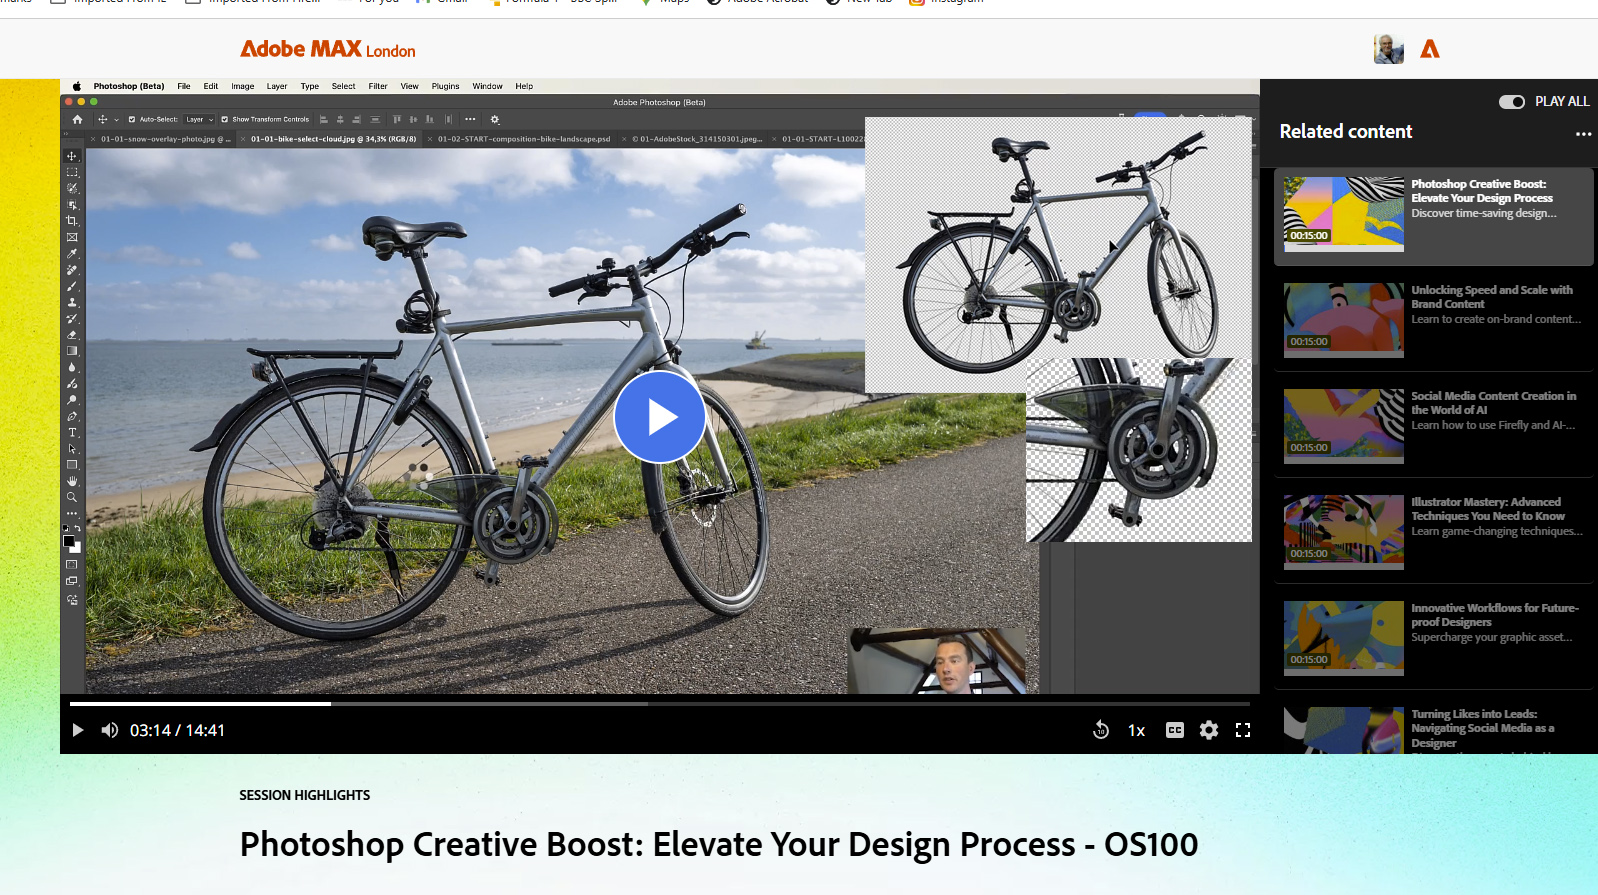
Task: Click the video progress bar
Action: [x=660, y=704]
